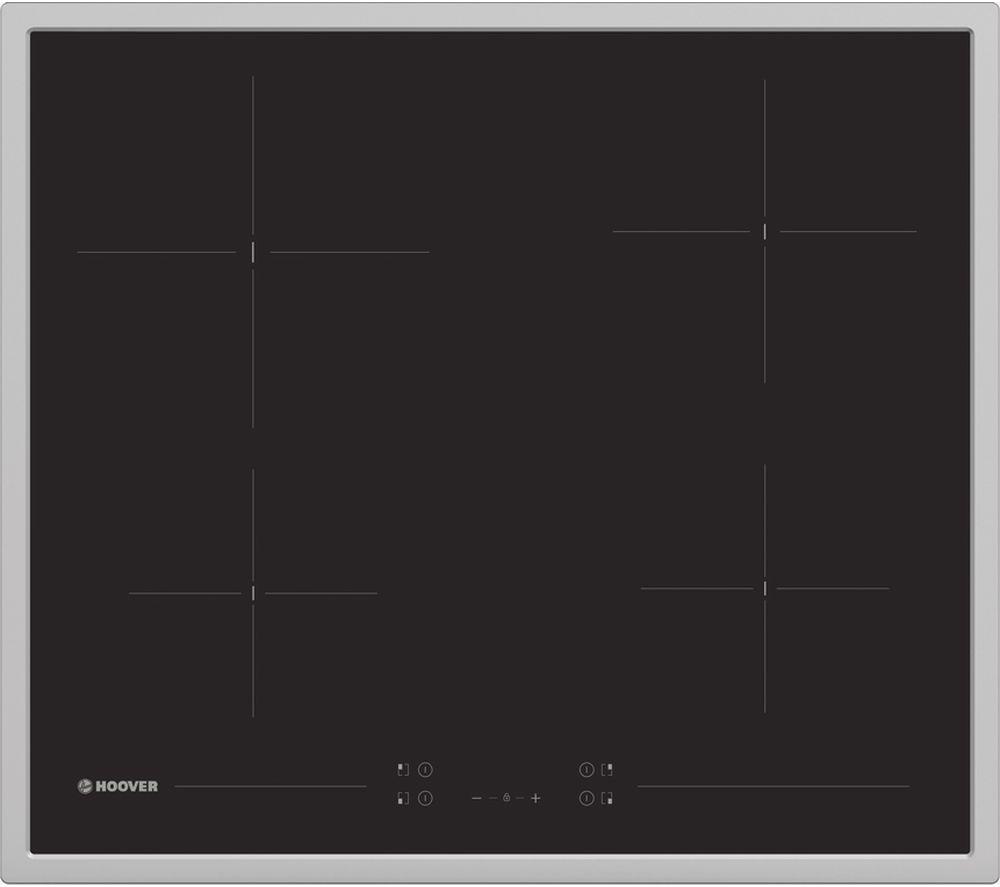Click the center of the front-right cooking zone

[x=765, y=588]
